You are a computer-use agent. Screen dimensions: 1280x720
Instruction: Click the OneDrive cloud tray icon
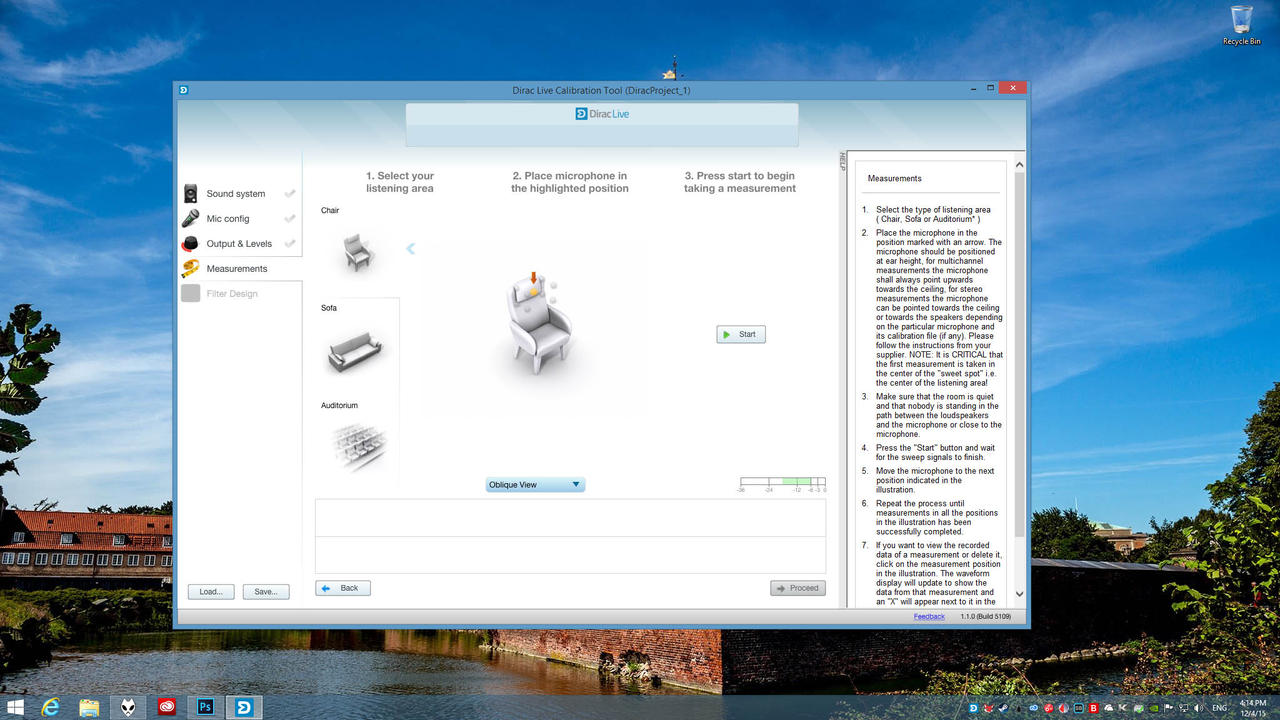tap(1108, 708)
